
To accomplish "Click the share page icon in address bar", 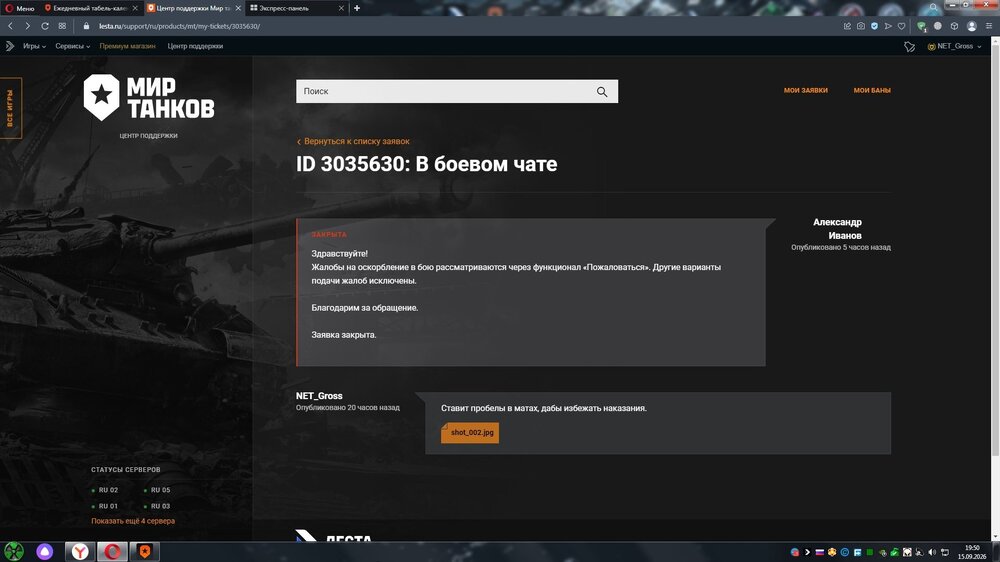I will [847, 26].
